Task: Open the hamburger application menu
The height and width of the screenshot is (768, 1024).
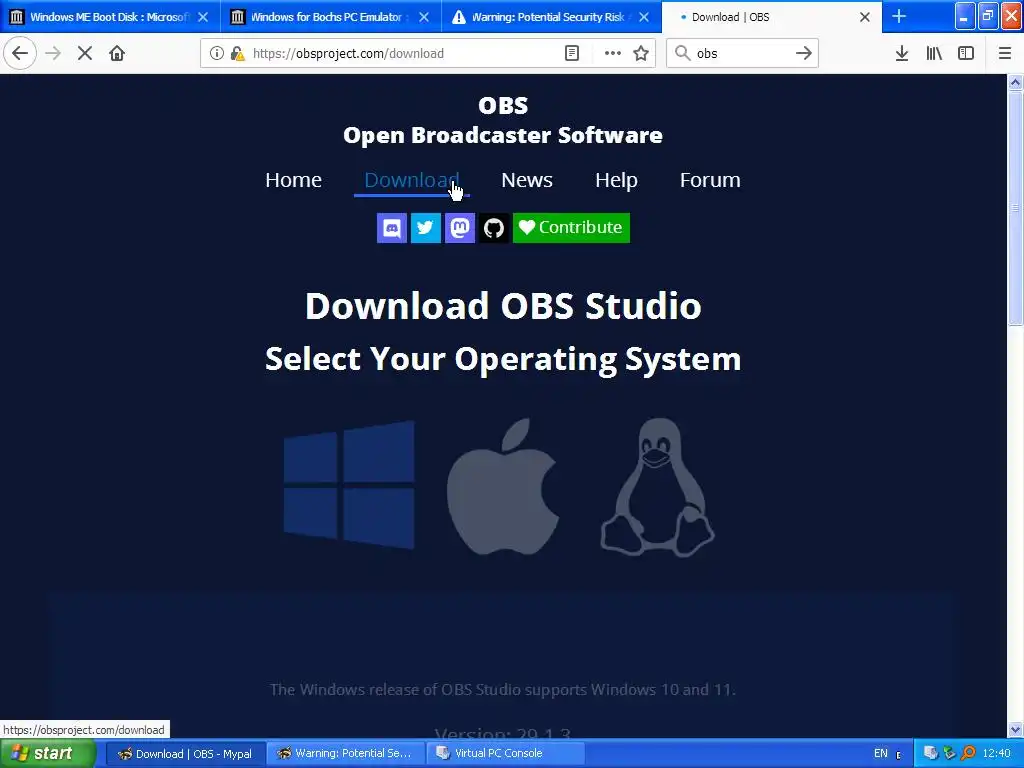Action: [1004, 53]
